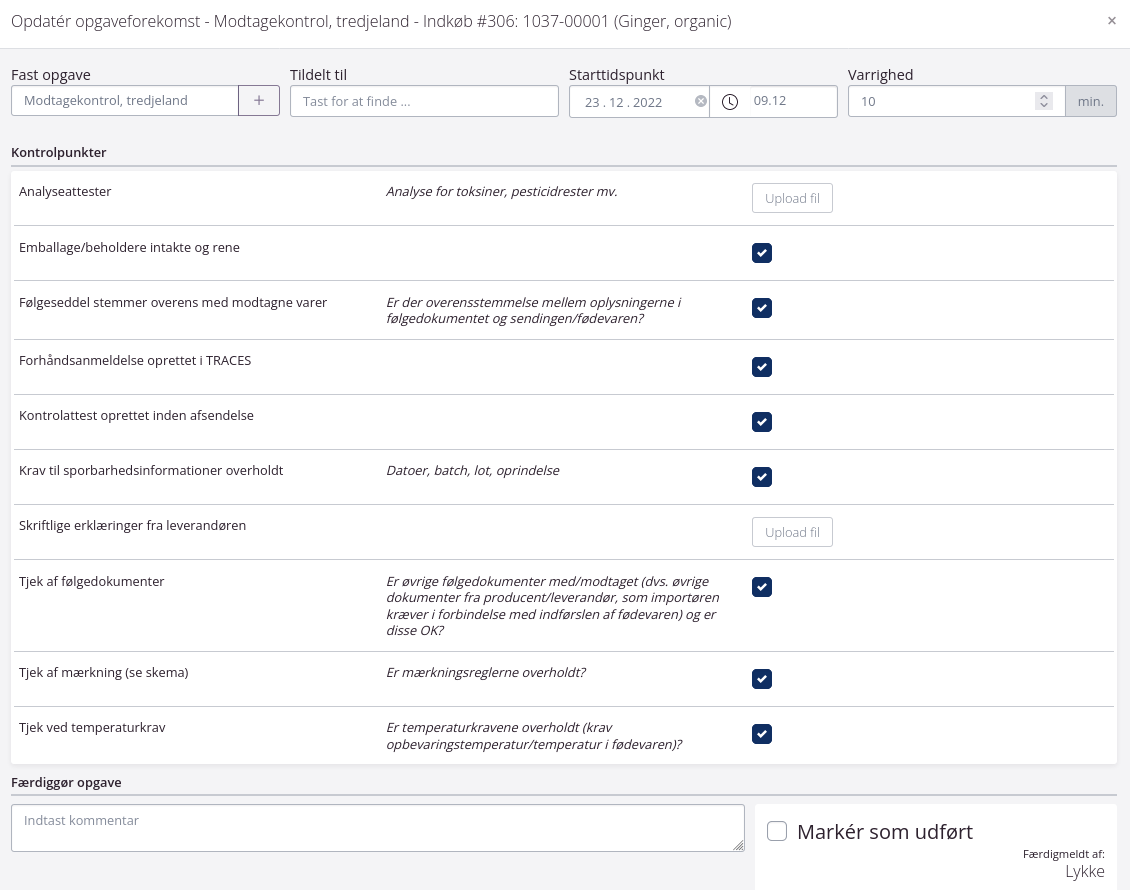Click Upload fil for Analyseattester
The image size is (1130, 890).
792,199
